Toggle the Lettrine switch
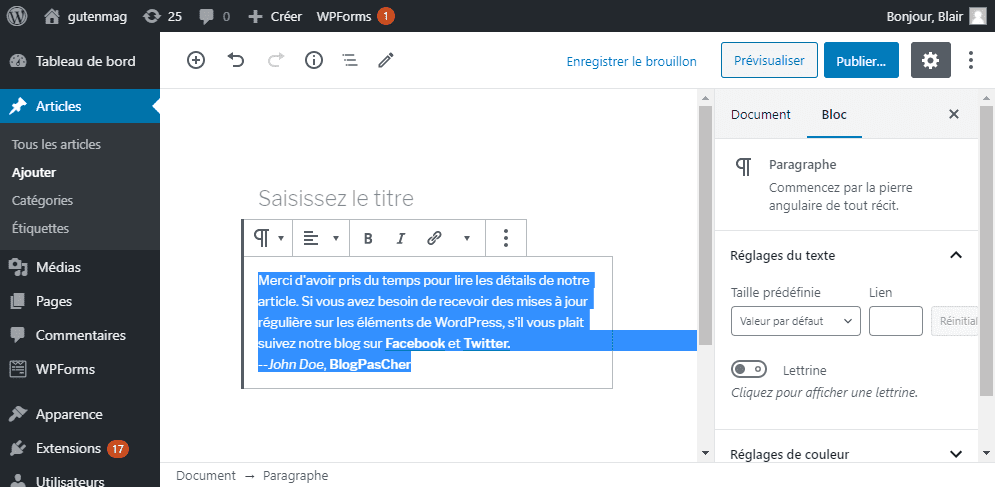Viewport: 995px width, 487px height. click(x=749, y=370)
